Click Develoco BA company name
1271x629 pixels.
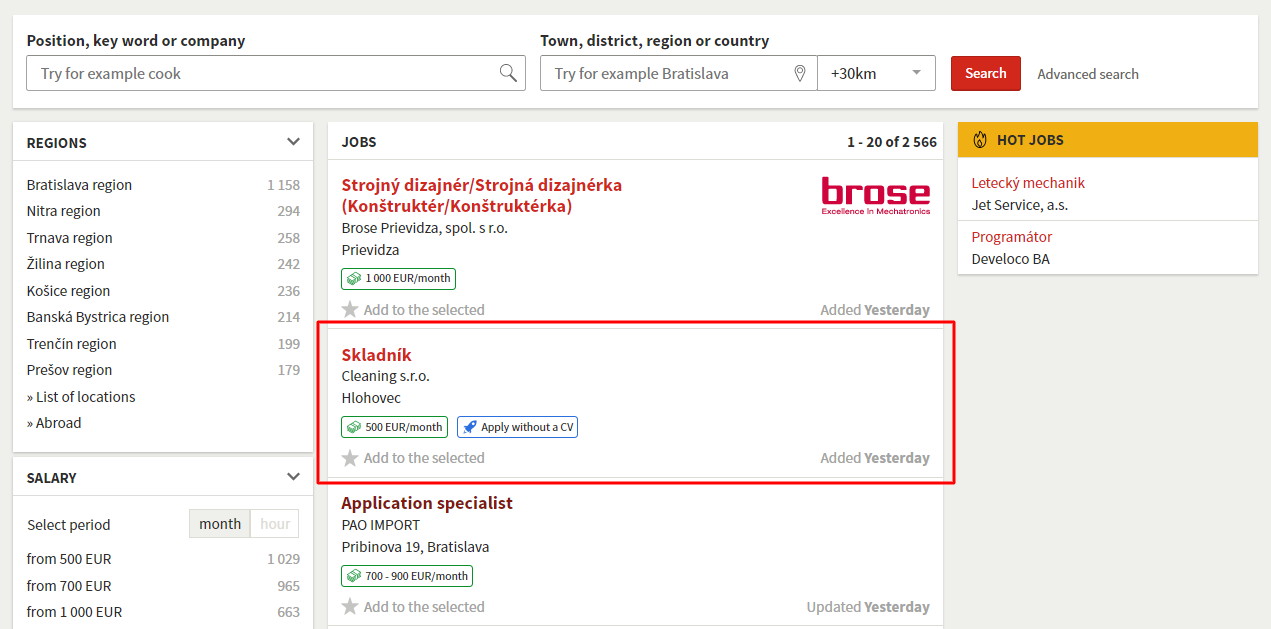(x=1011, y=259)
